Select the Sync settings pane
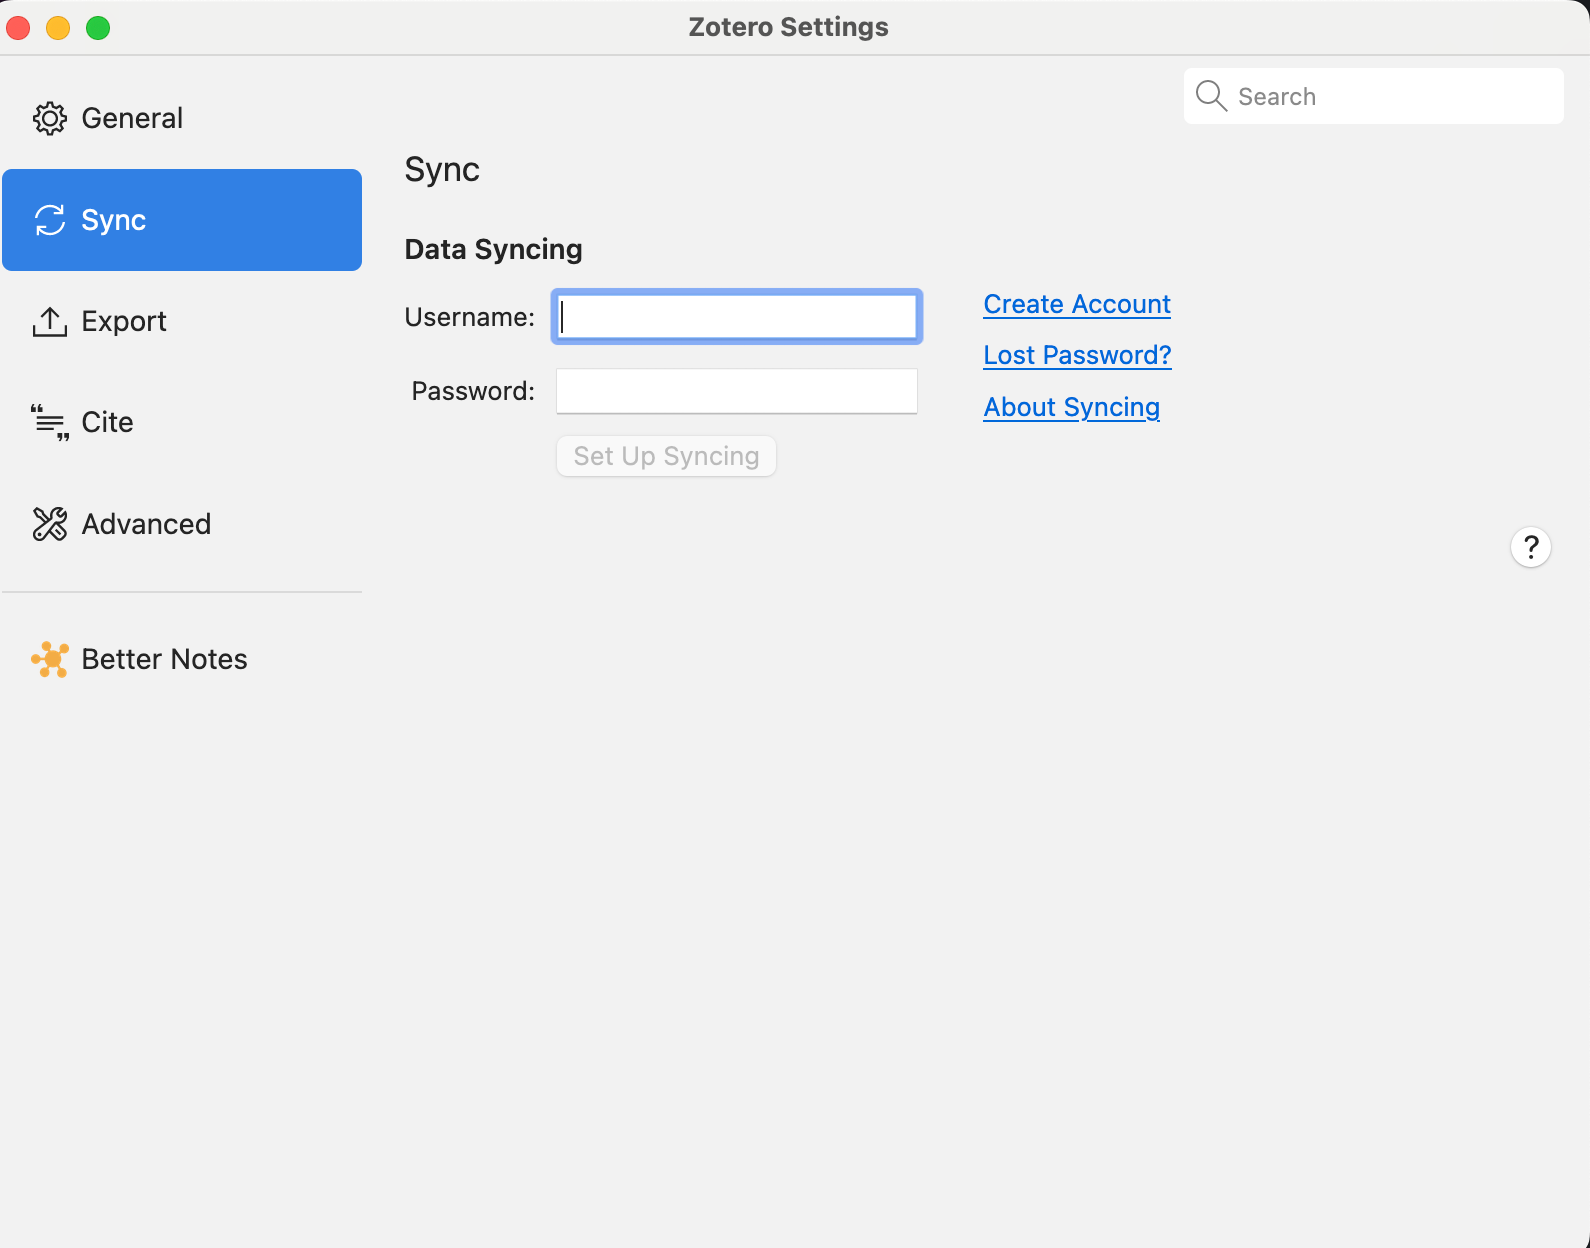 click(x=181, y=220)
